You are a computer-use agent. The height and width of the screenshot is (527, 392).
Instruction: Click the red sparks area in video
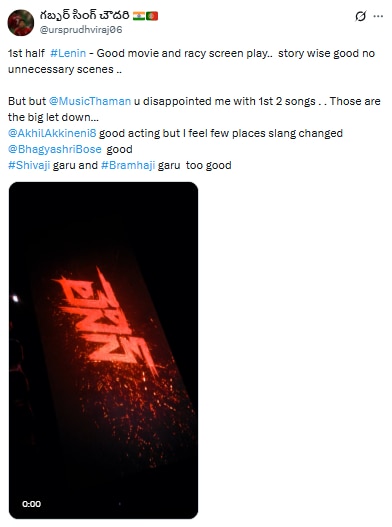tap(134, 413)
